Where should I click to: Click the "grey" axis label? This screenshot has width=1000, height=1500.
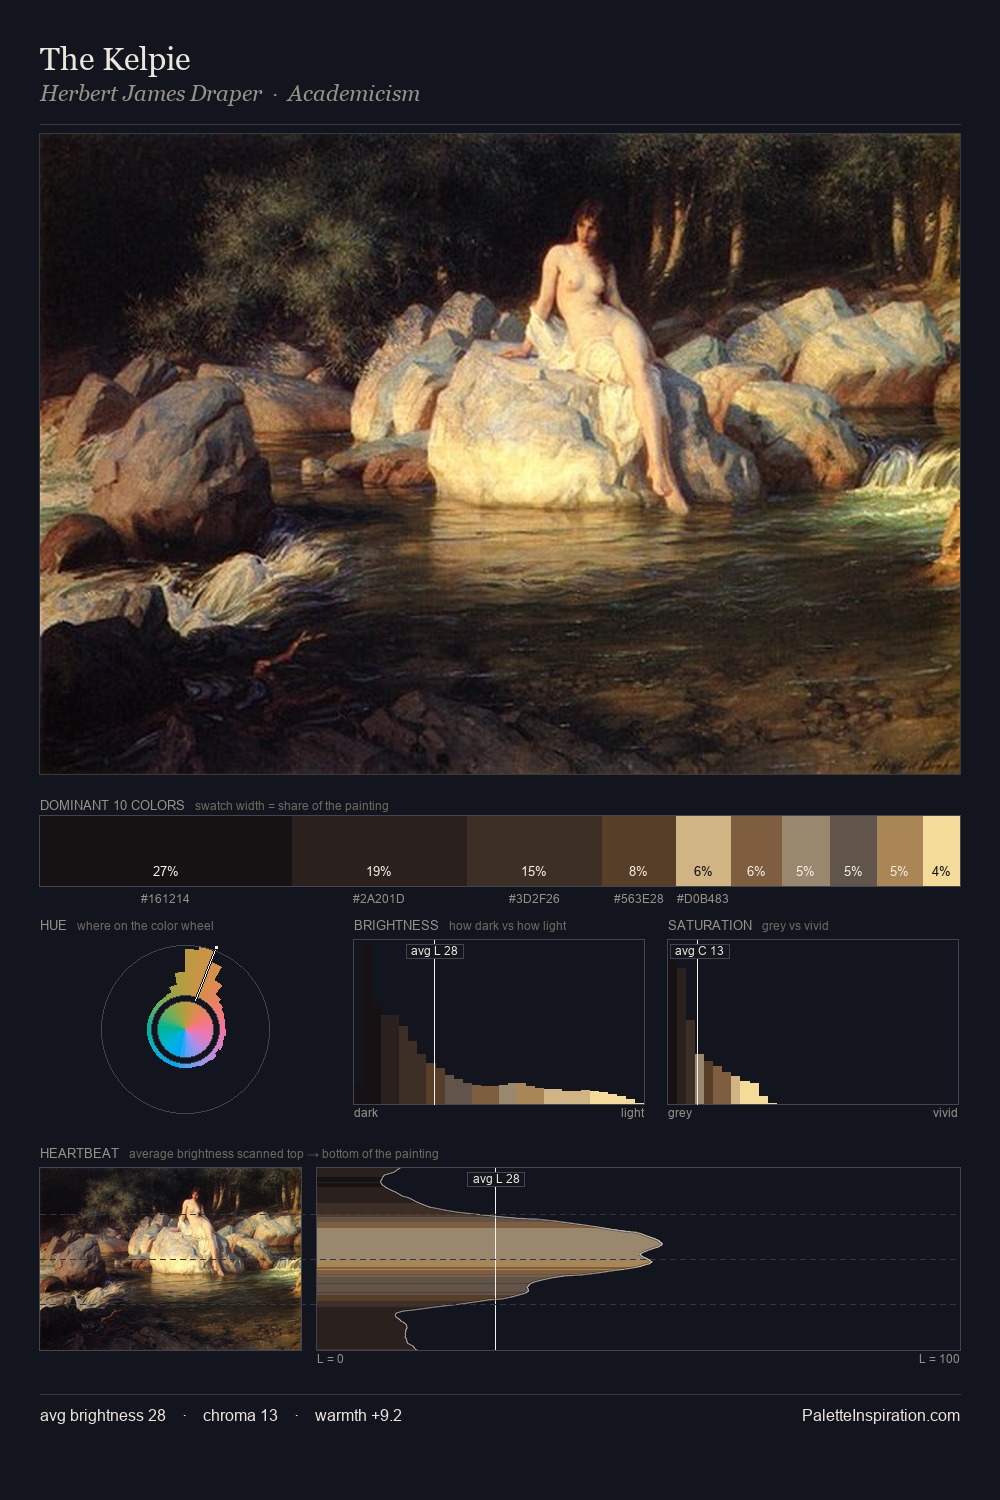680,1113
